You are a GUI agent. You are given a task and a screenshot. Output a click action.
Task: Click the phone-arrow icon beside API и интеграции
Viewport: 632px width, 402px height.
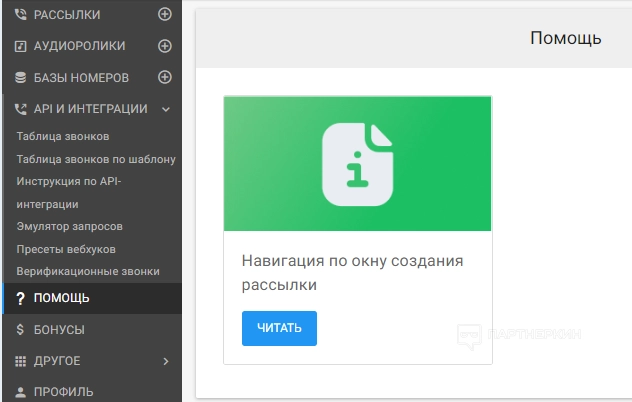tap(20, 109)
